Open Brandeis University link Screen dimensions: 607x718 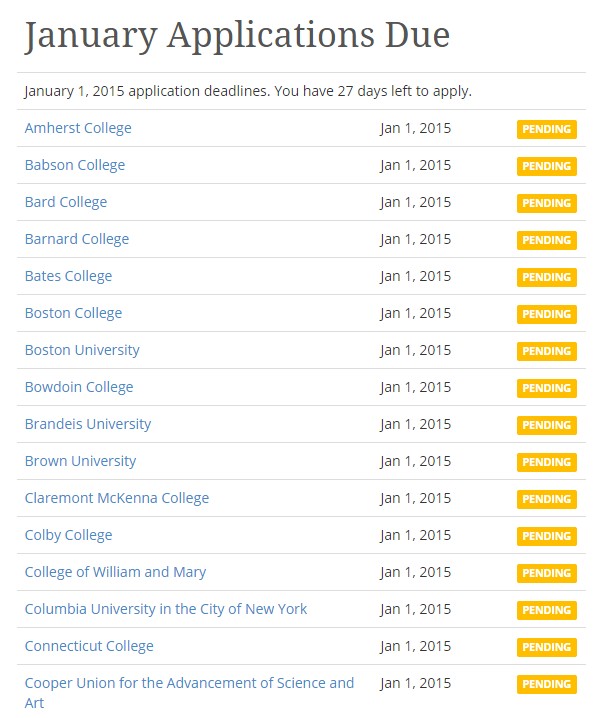pos(88,424)
